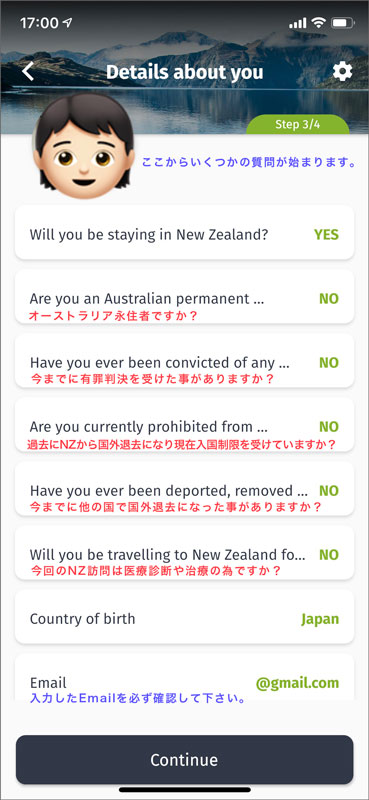Tap the location arrow beside the time
Viewport: 369px width, 800px height.
tap(68, 23)
